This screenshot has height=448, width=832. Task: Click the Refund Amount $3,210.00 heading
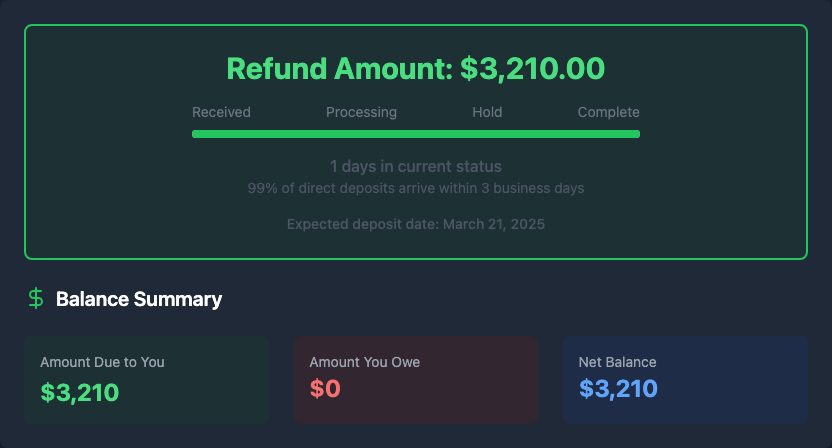click(x=415, y=68)
